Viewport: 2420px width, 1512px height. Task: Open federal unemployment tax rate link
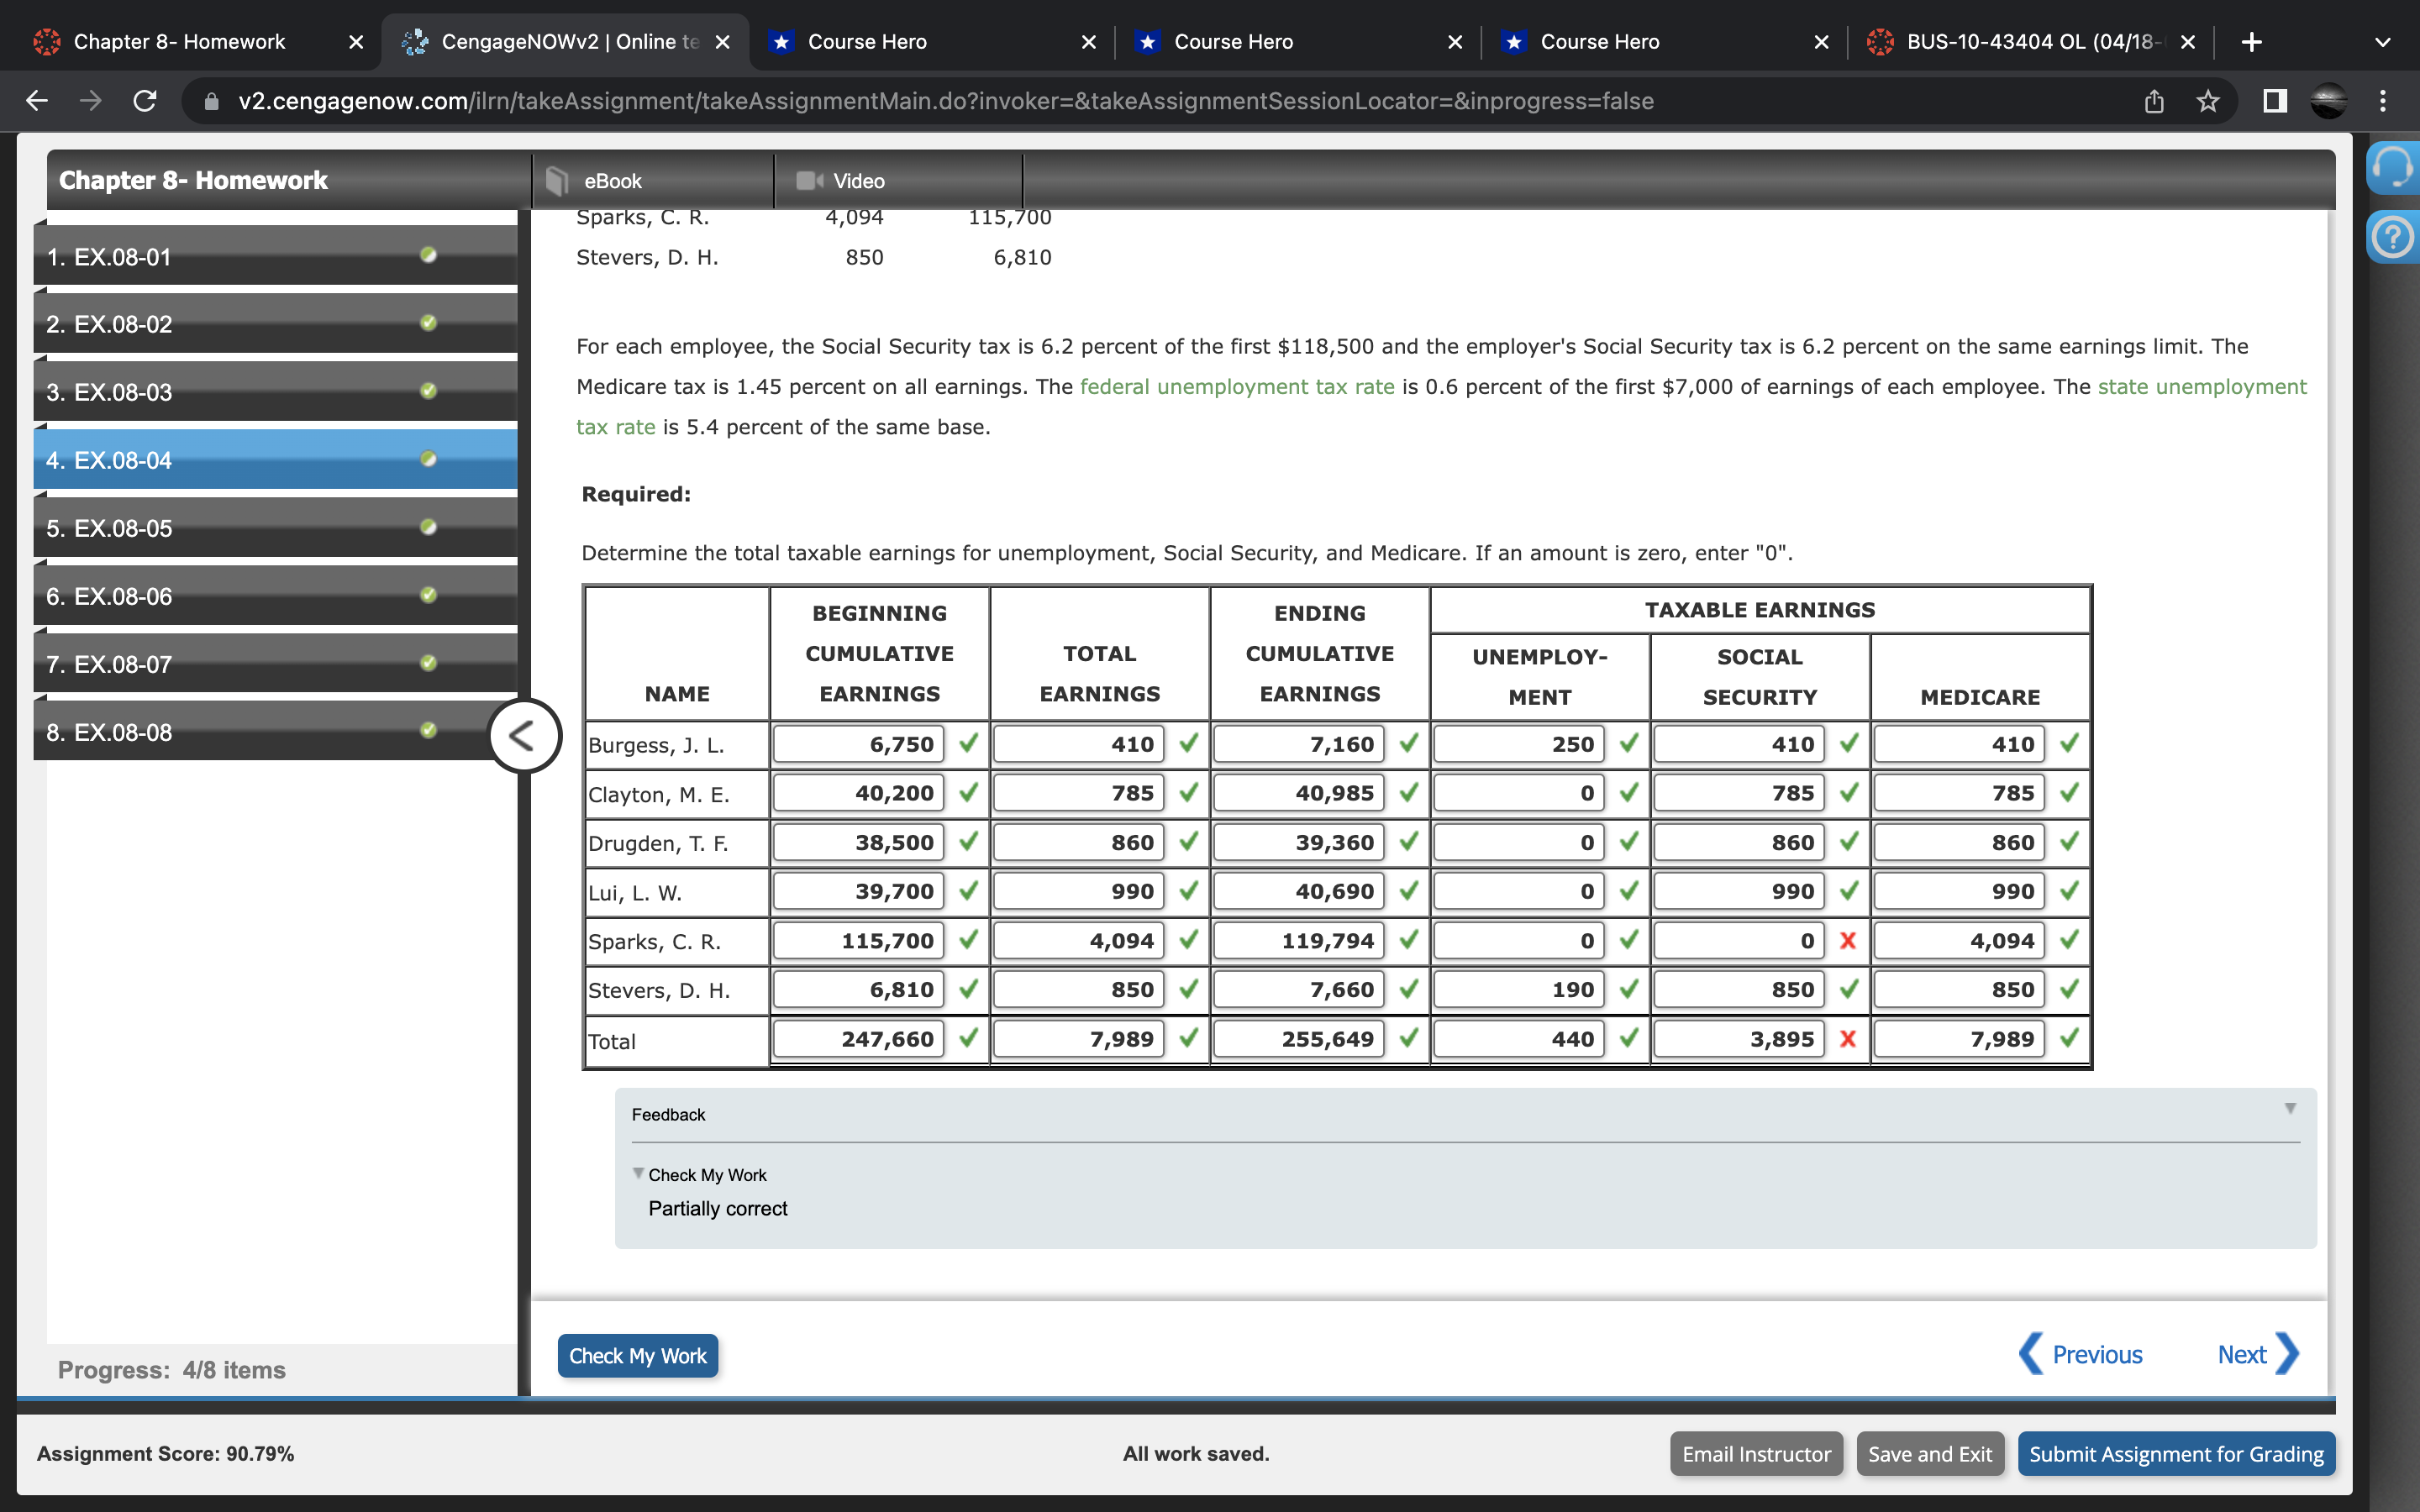point(1236,387)
